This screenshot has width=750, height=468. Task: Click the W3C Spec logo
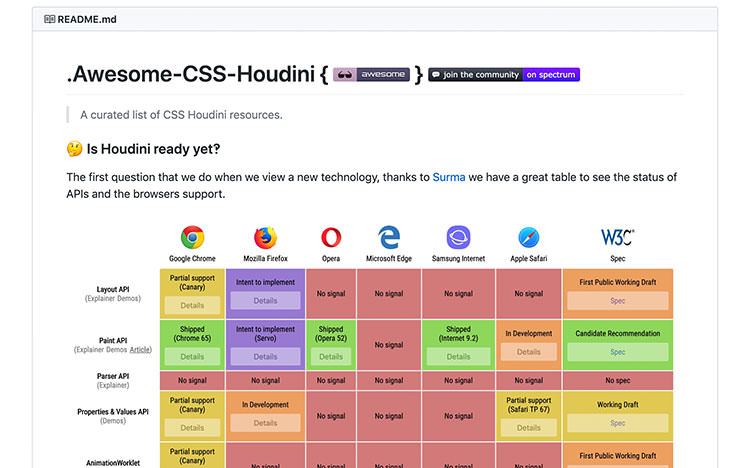pos(617,238)
